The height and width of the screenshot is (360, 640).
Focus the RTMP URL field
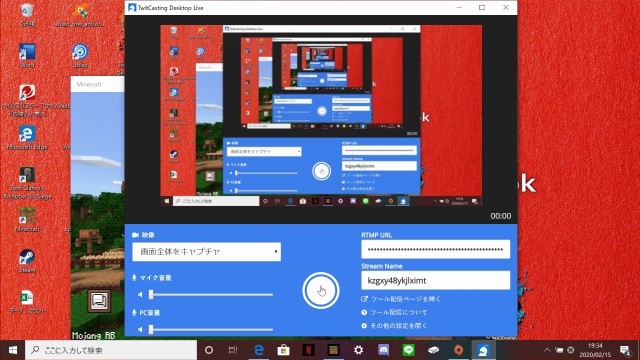436,249
